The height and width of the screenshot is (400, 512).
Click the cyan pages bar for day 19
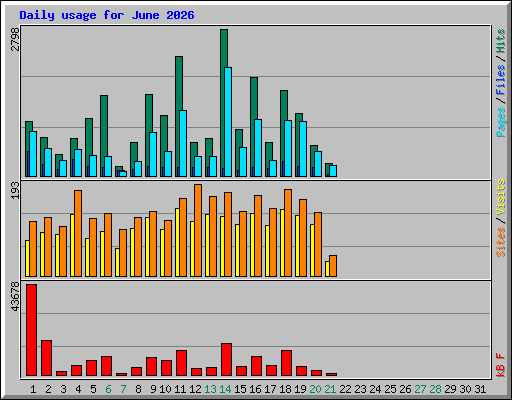tap(303, 149)
